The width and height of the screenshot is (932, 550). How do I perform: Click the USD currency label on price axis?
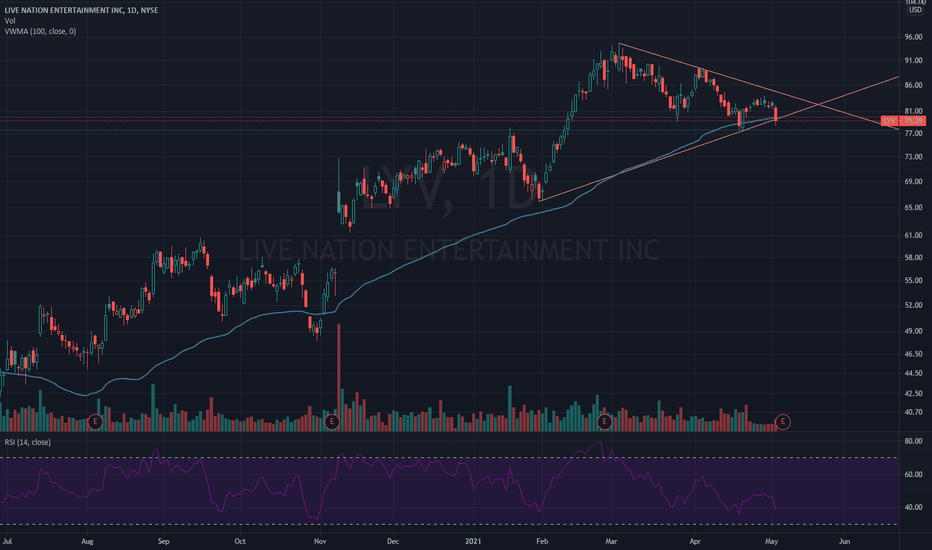915,10
